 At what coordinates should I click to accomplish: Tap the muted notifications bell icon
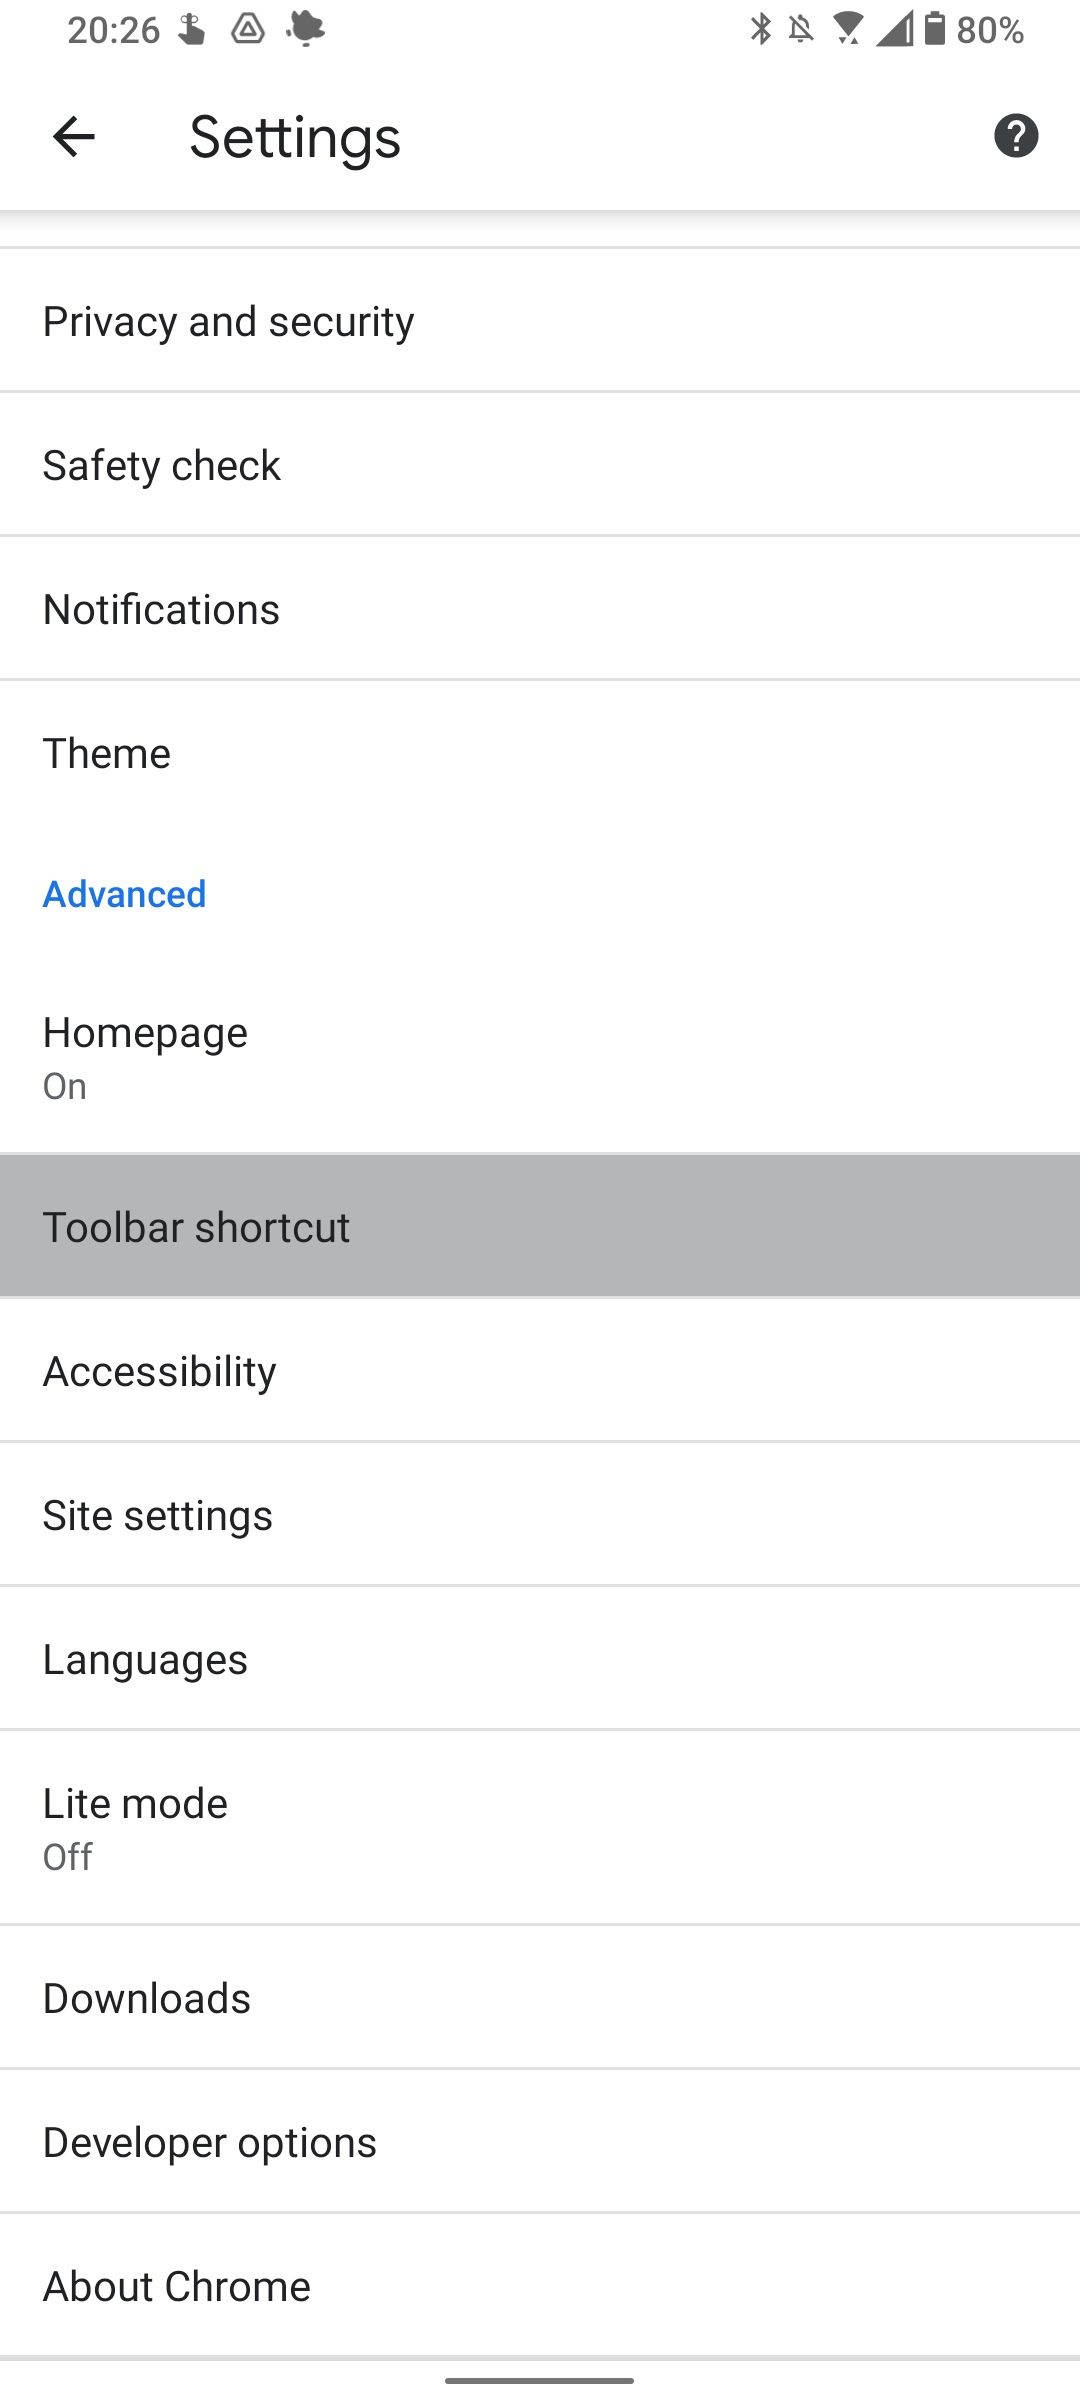801,29
